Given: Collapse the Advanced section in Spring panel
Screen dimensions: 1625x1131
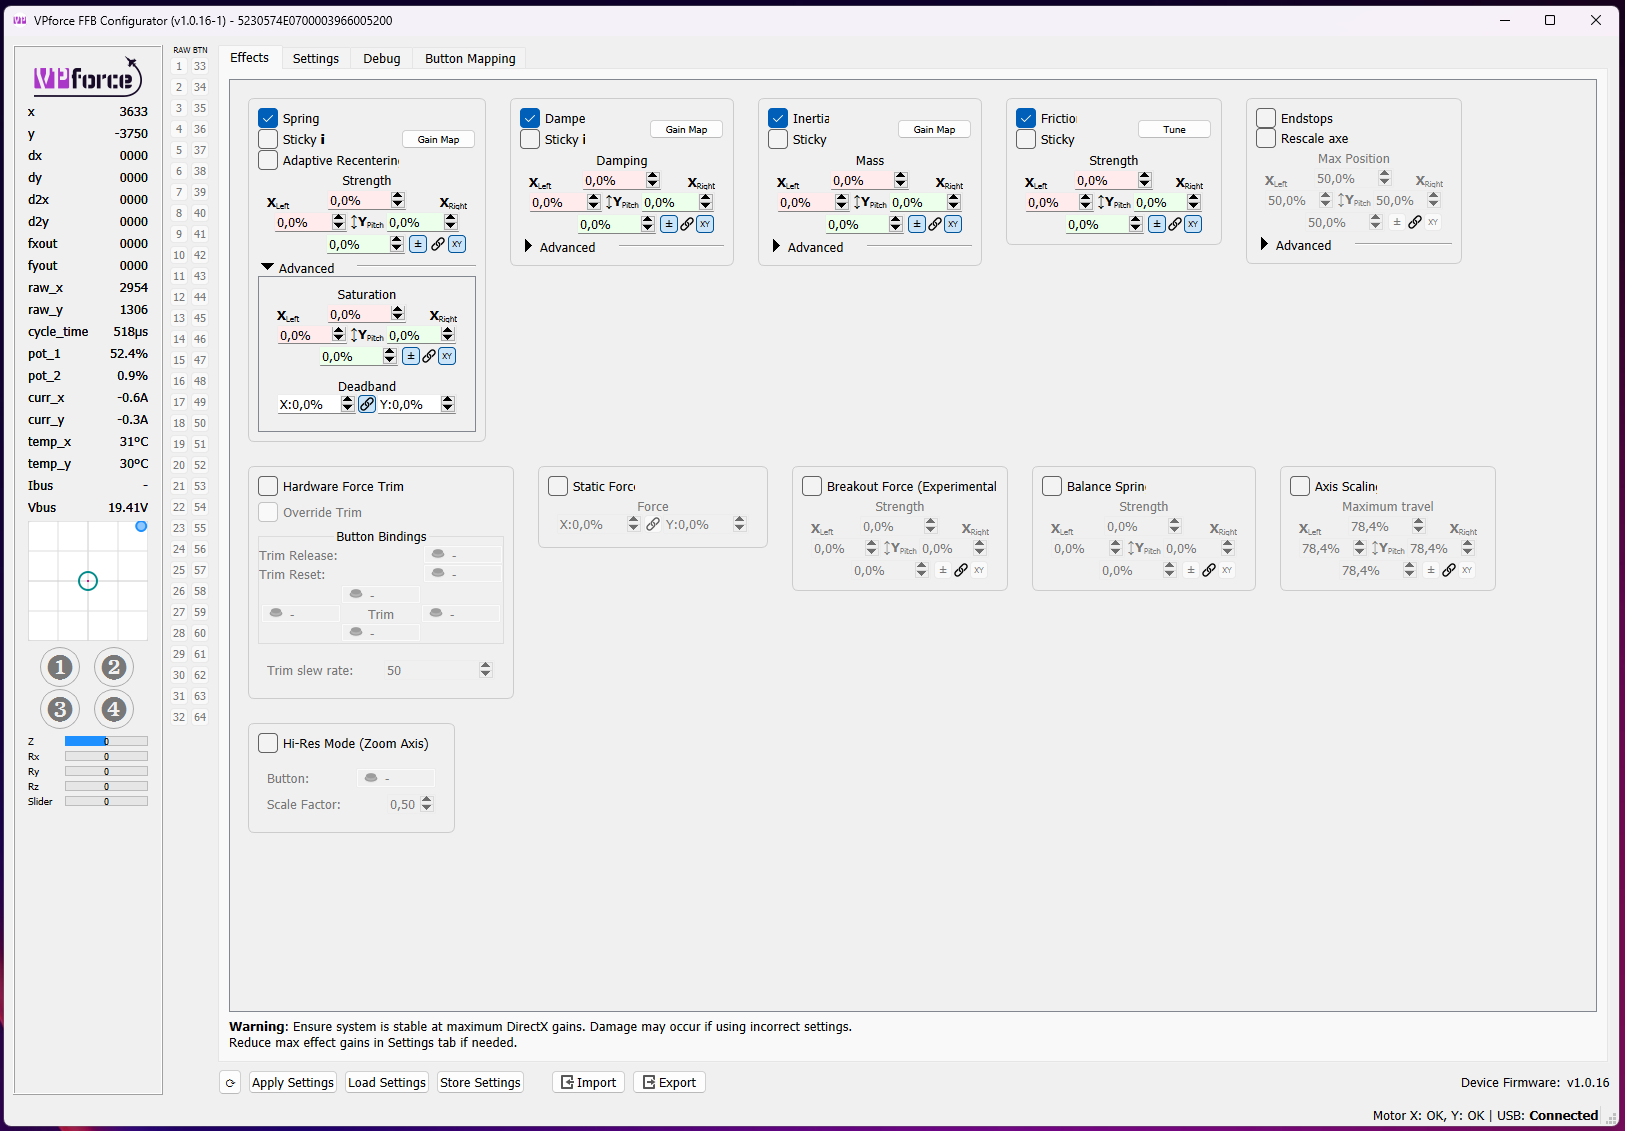Looking at the screenshot, I should click(x=267, y=267).
